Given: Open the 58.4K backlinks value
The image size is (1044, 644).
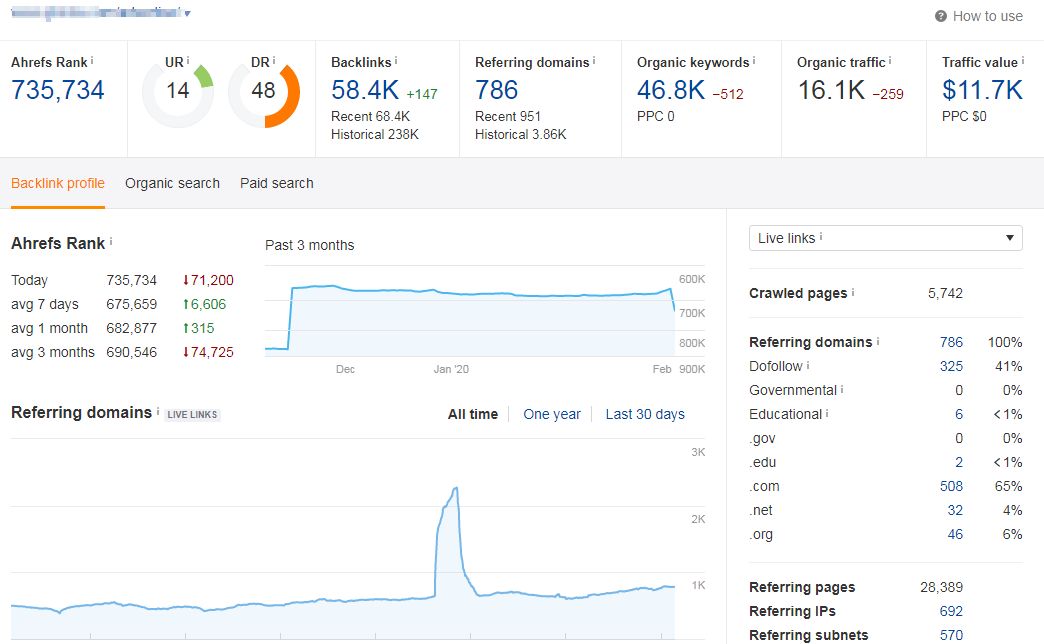Looking at the screenshot, I should click(x=365, y=90).
